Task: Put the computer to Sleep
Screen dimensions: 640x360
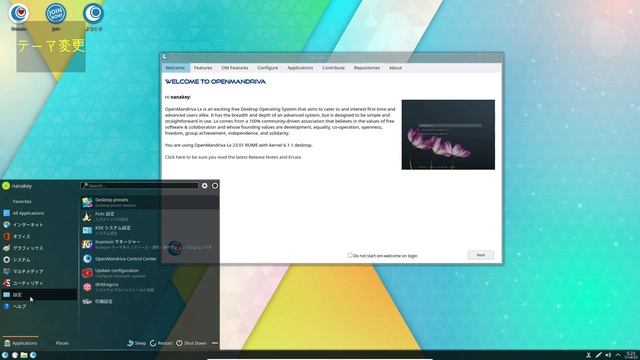Action: 136,343
